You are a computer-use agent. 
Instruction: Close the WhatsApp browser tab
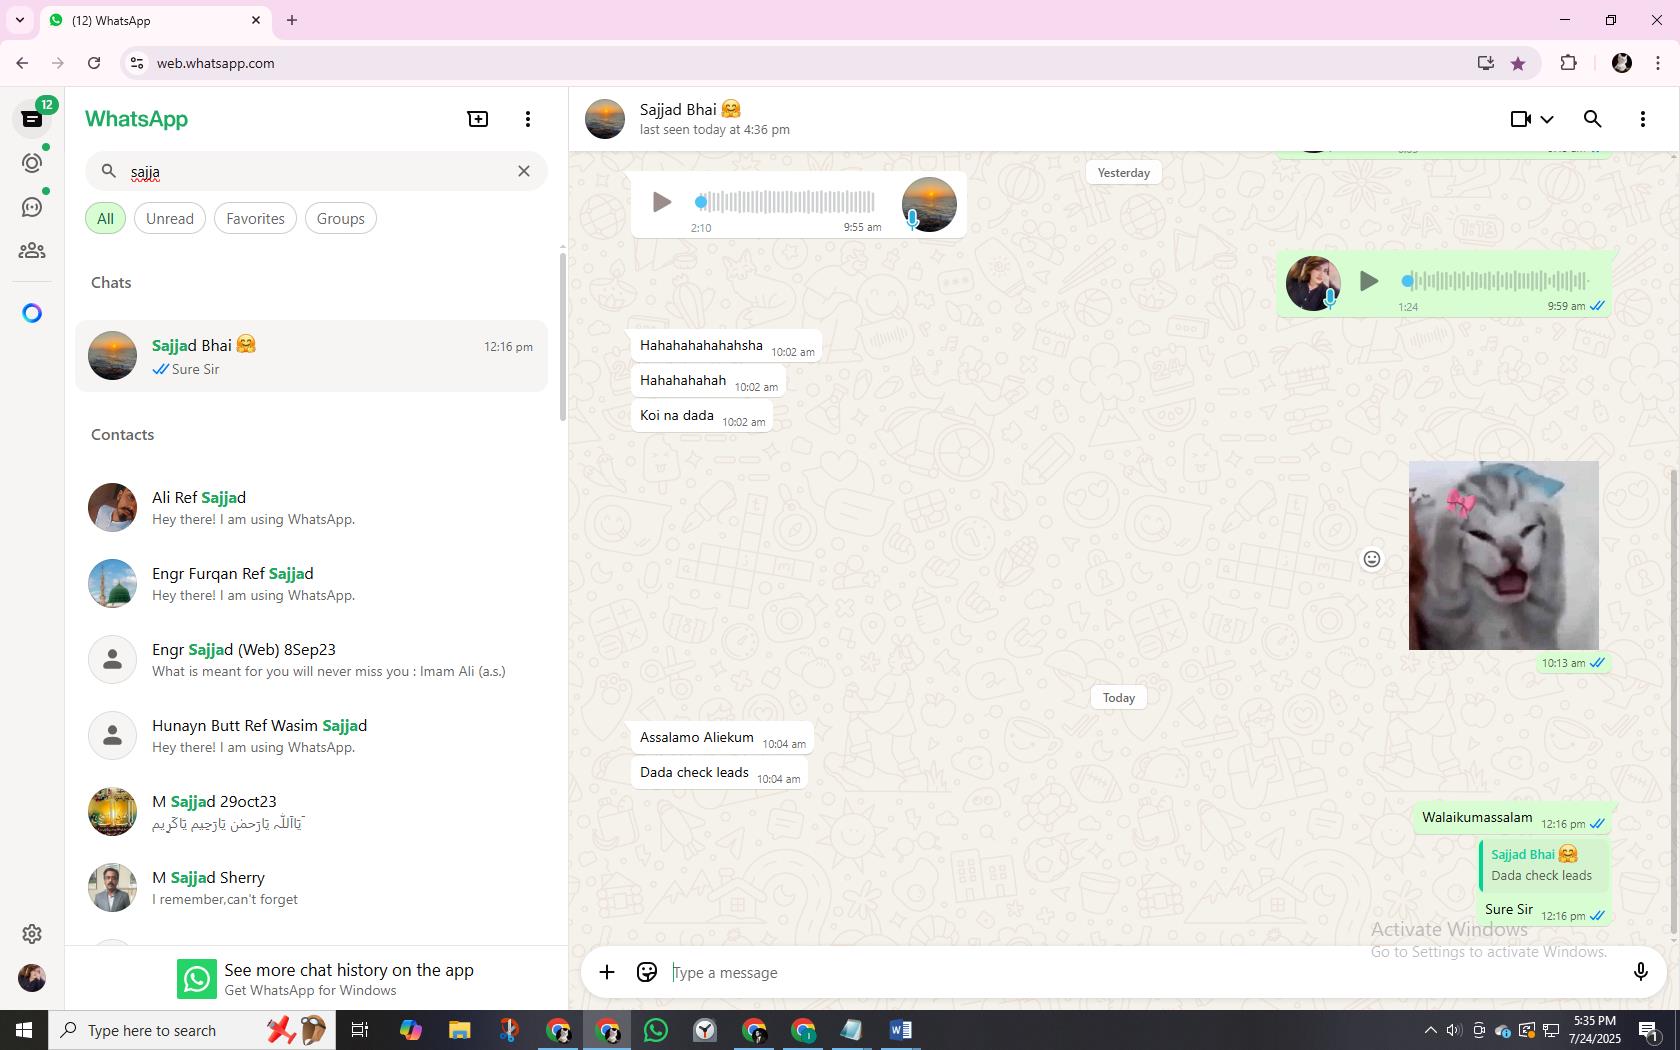(x=256, y=20)
